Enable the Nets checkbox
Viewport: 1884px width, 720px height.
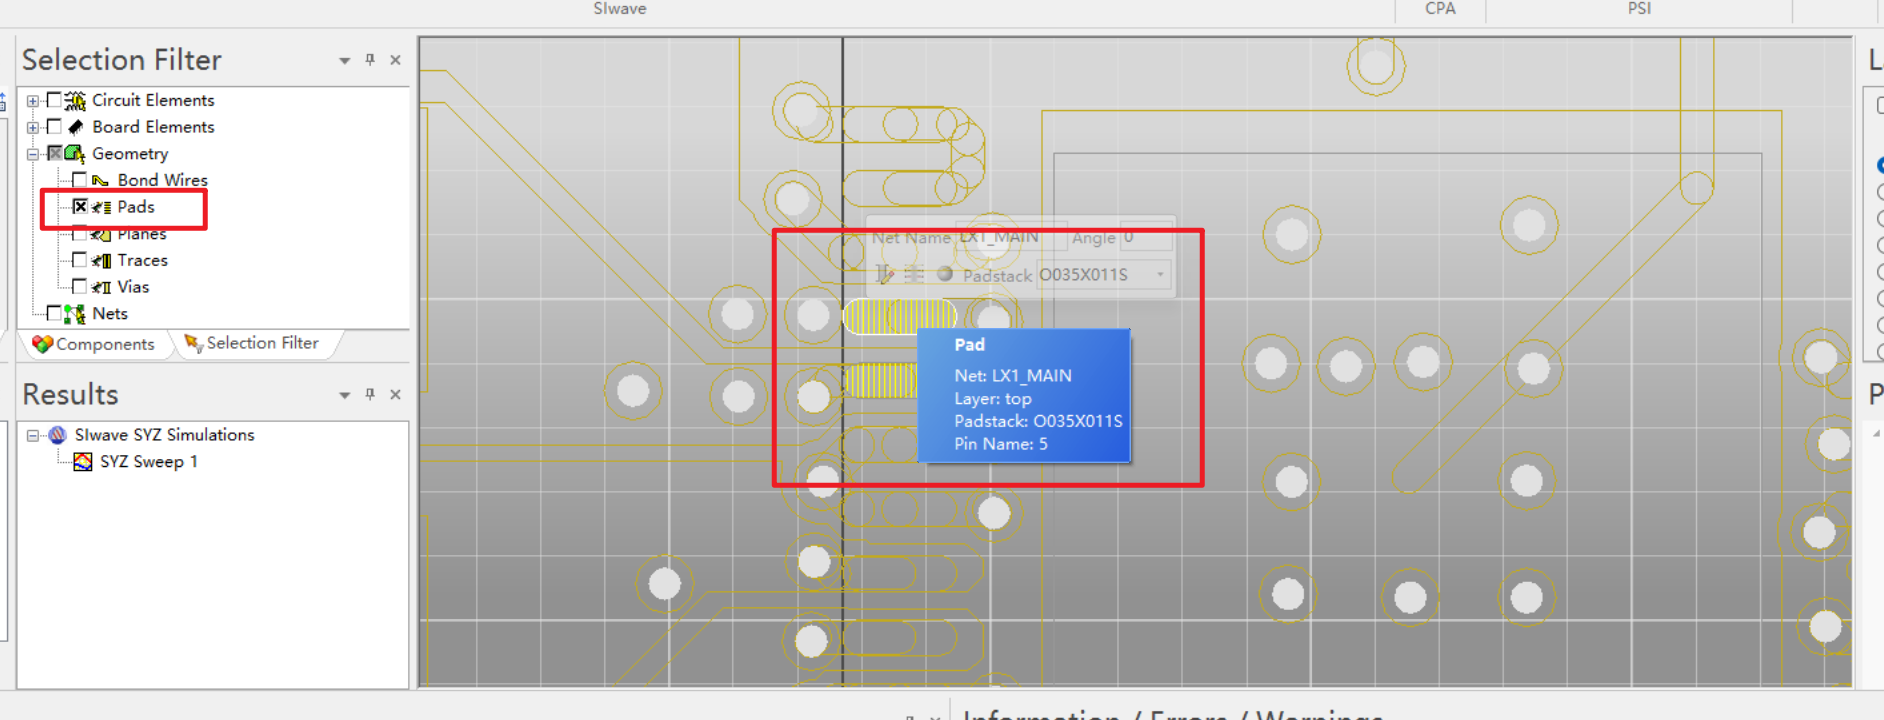pyautogui.click(x=54, y=314)
